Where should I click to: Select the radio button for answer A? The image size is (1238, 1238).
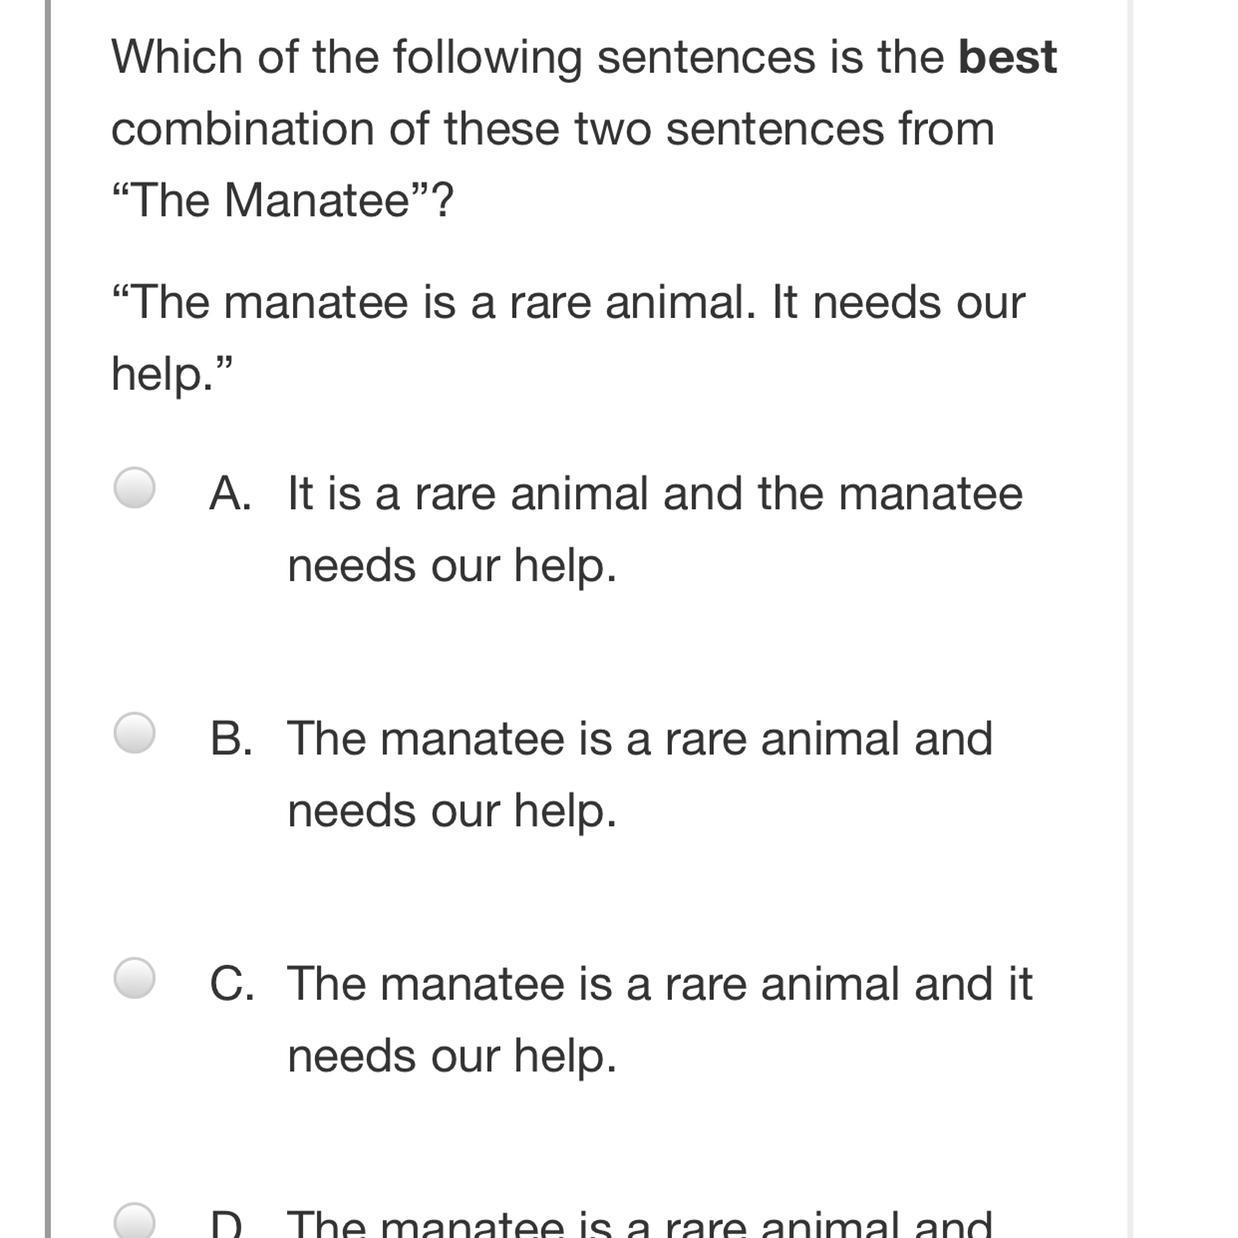pos(134,489)
